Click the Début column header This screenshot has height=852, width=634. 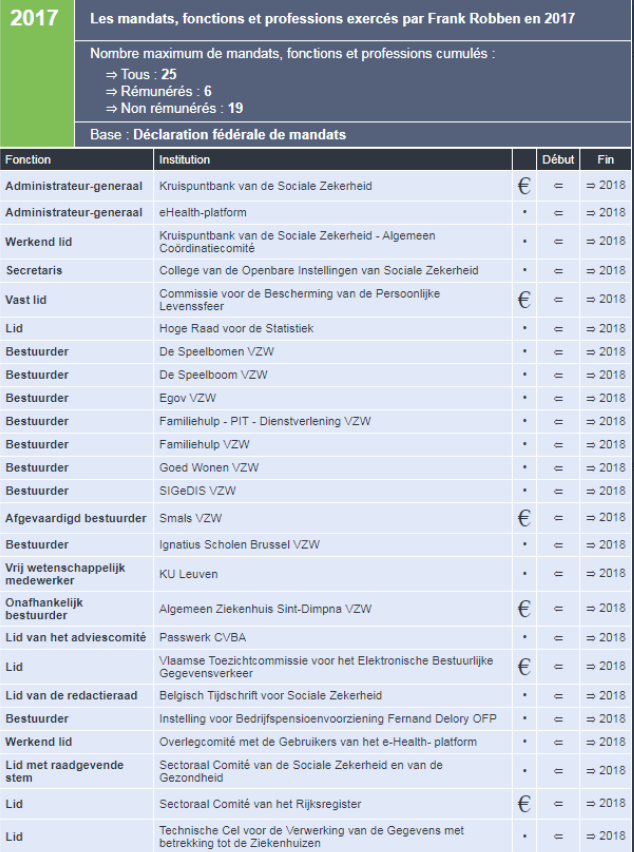pyautogui.click(x=558, y=159)
